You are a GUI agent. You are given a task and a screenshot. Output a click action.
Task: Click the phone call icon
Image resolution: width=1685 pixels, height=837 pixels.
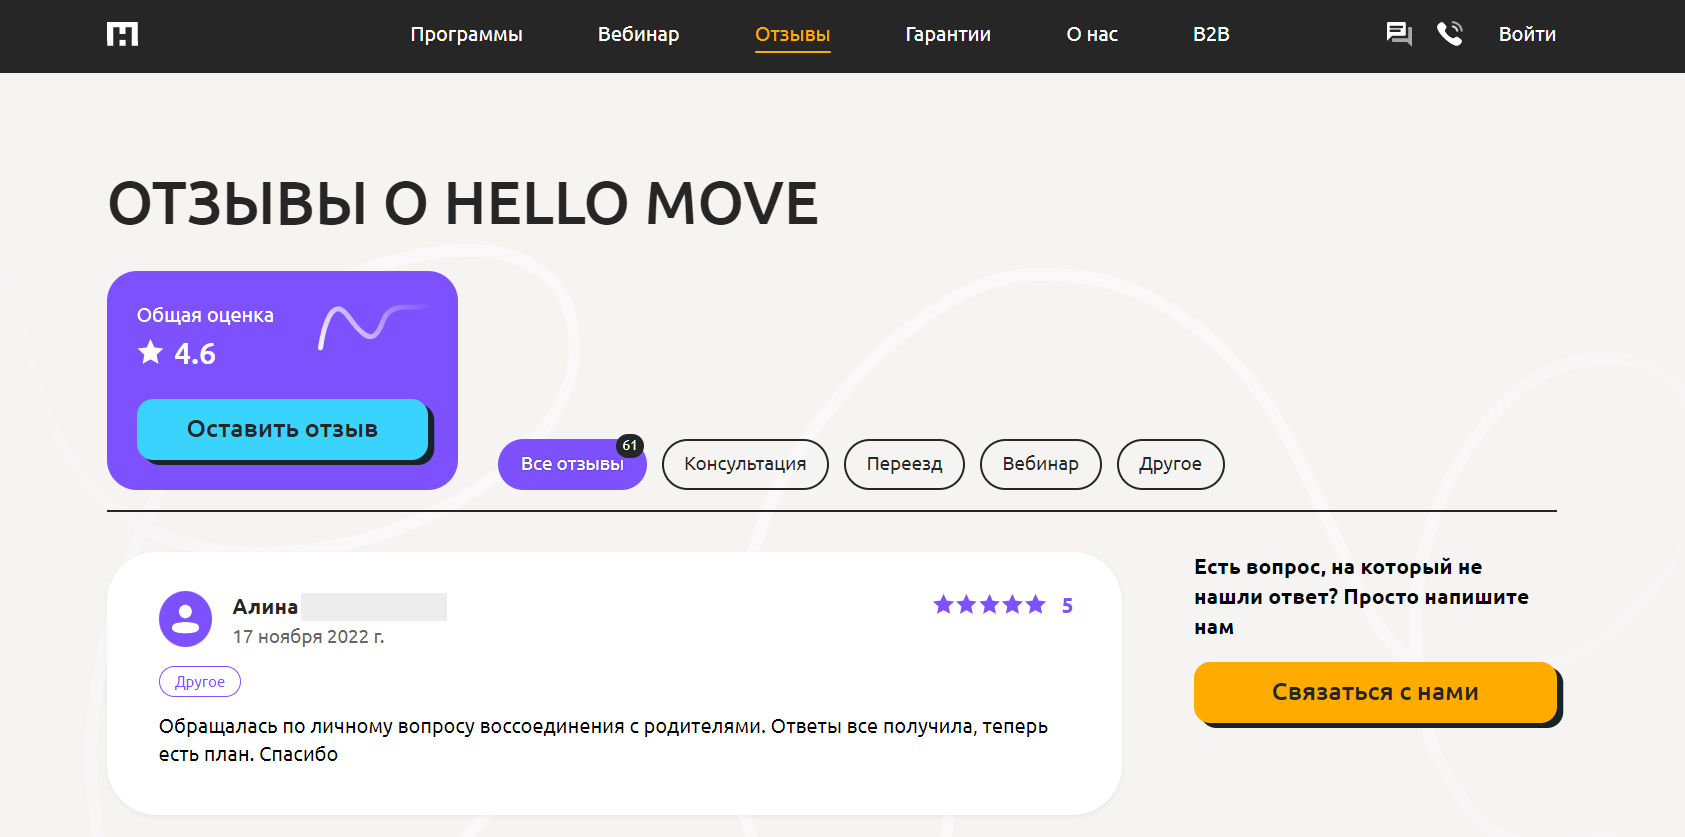click(x=1449, y=34)
